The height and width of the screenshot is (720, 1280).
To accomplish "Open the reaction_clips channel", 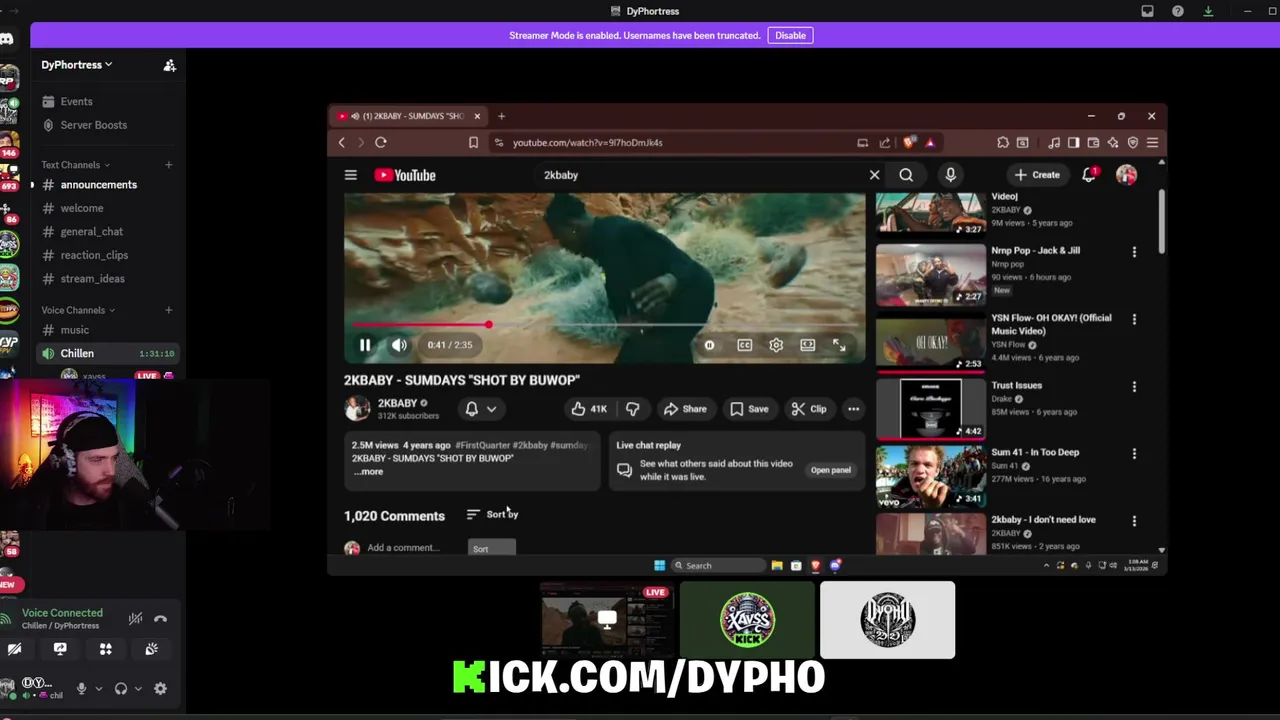I will [x=94, y=255].
